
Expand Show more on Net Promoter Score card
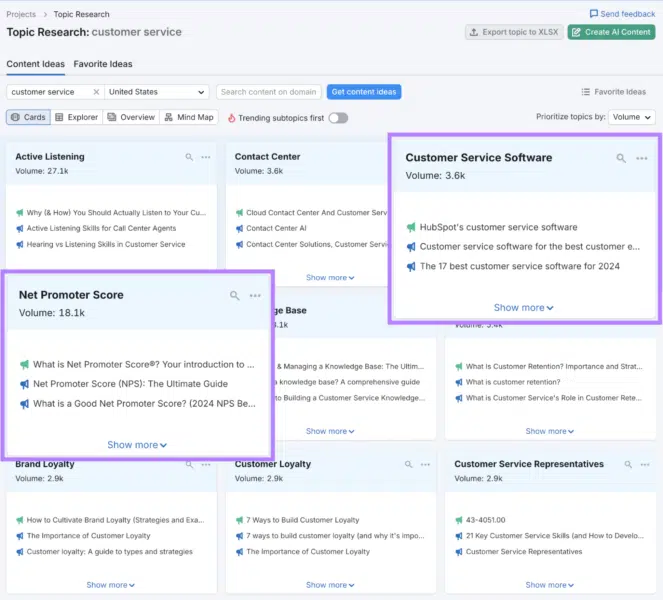[x=137, y=445]
